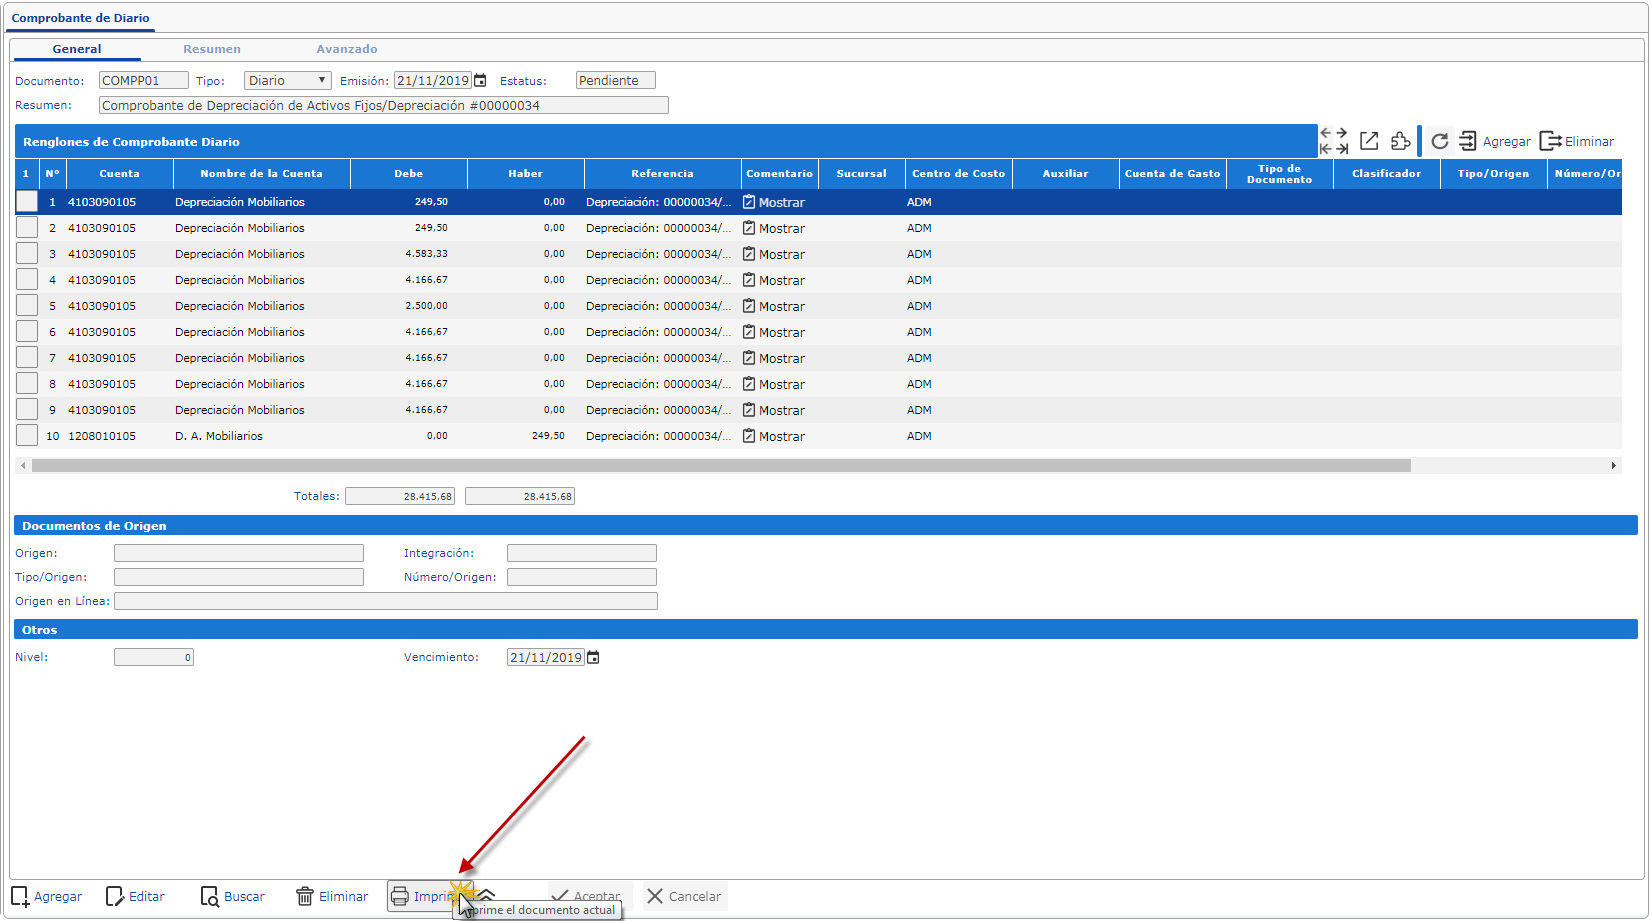Expand the chevron next to Imprimir

coord(487,895)
